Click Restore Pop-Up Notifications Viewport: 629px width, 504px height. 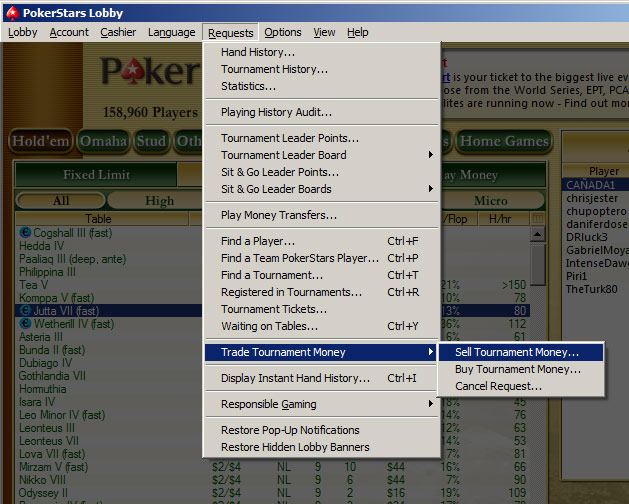(x=321, y=430)
